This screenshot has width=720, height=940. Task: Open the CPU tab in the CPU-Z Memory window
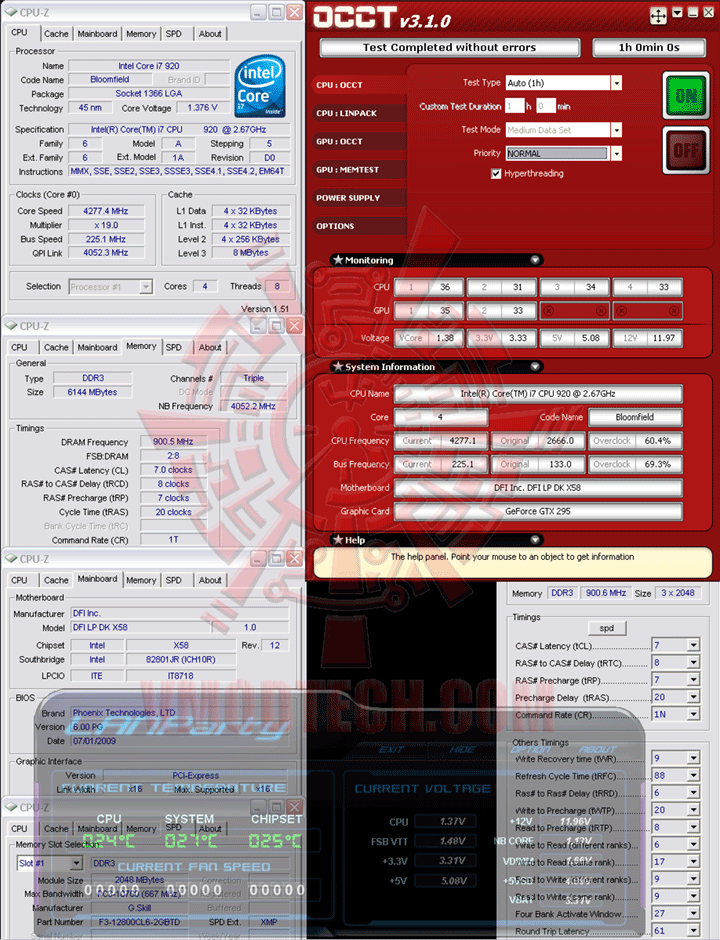click(x=19, y=348)
